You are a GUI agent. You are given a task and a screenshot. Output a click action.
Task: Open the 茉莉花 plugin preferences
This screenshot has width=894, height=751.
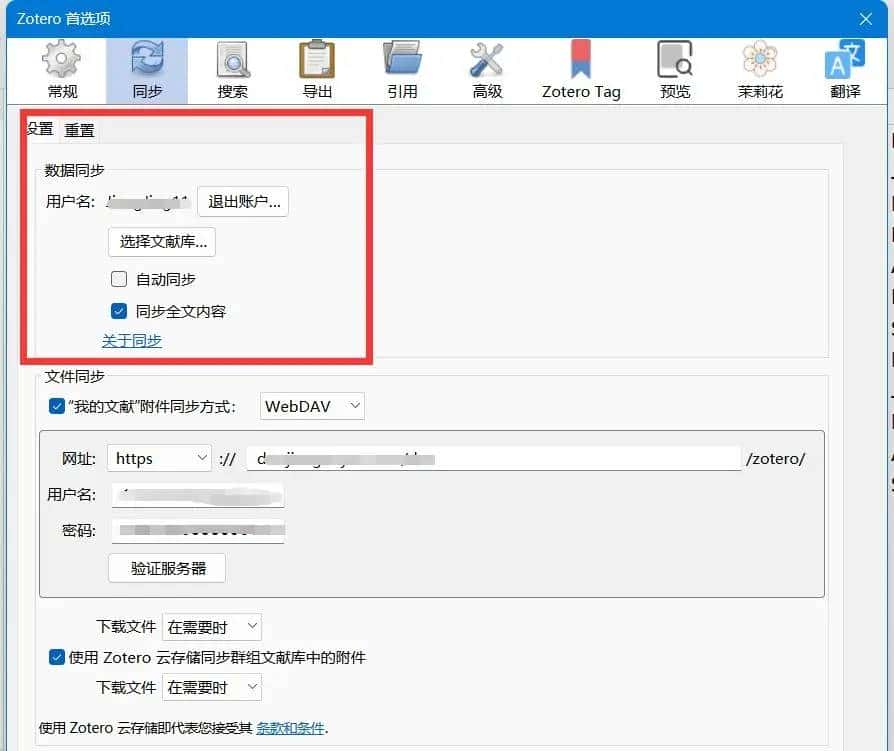coord(758,68)
